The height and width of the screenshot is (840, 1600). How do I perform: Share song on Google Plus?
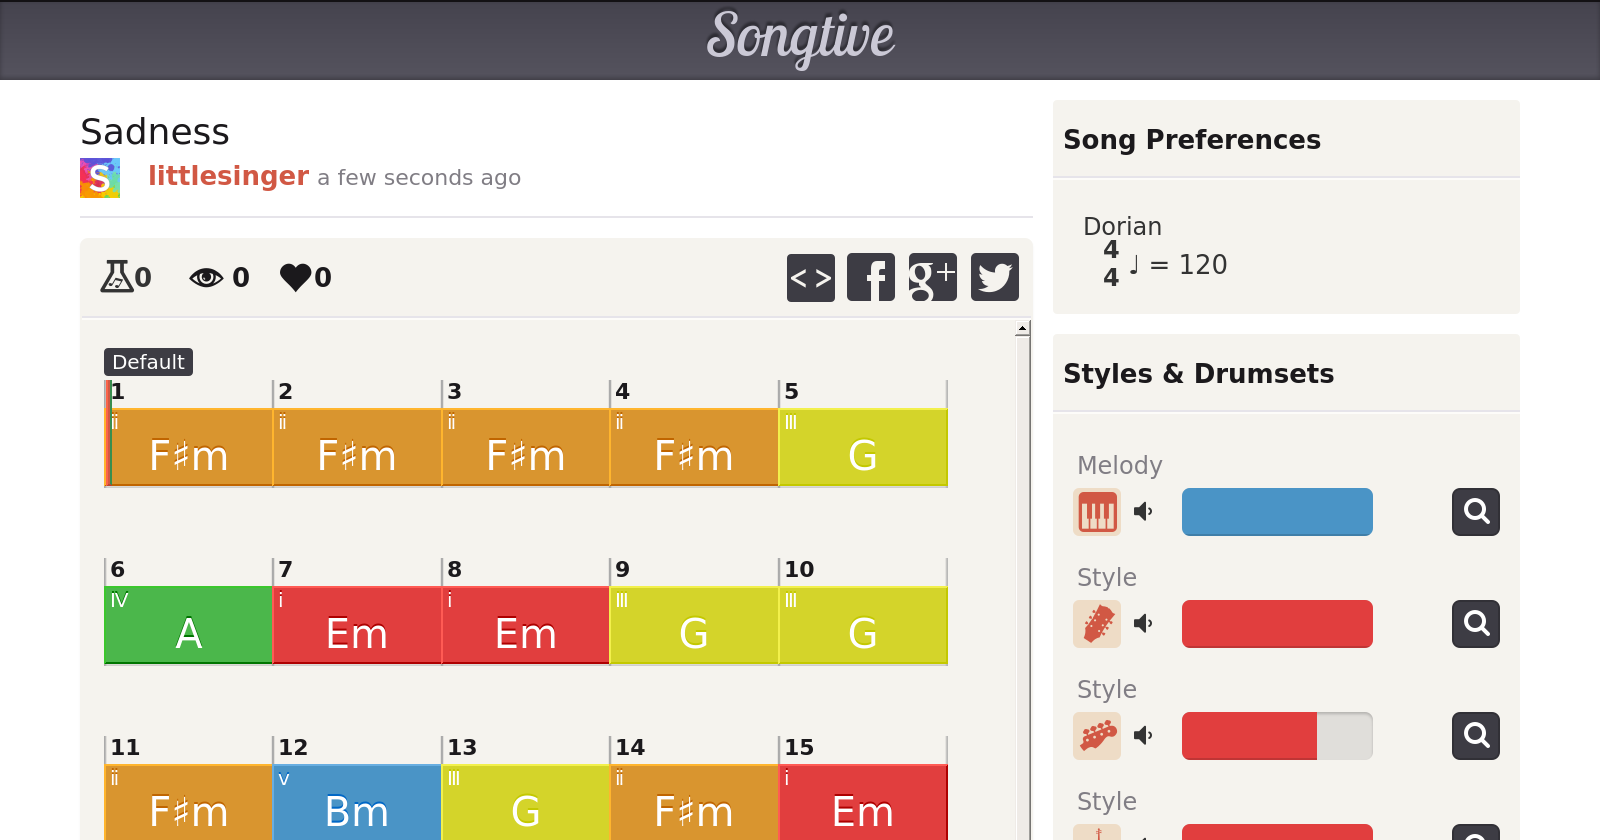932,277
